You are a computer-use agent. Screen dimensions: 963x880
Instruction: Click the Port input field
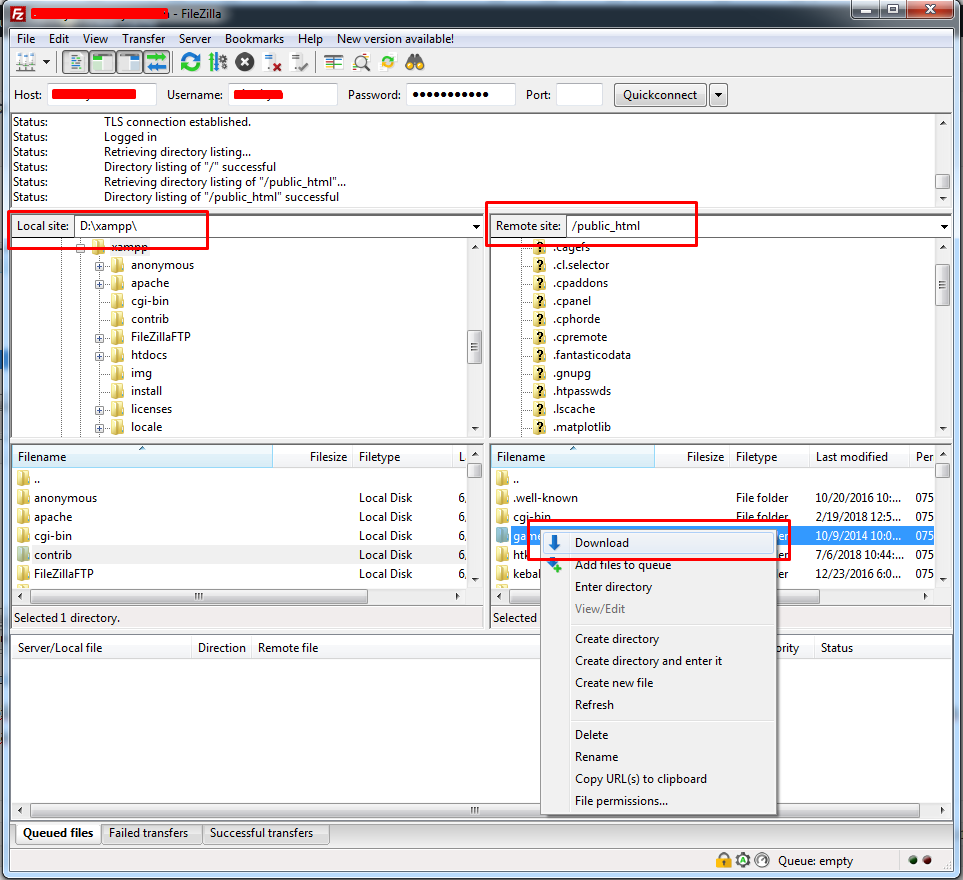click(x=579, y=95)
